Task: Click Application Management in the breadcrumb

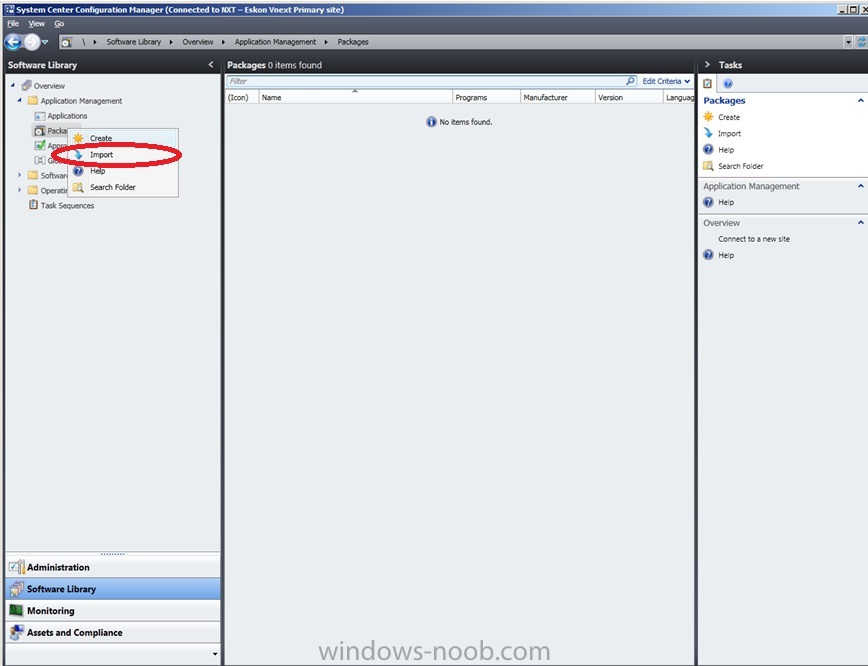Action: pyautogui.click(x=275, y=42)
